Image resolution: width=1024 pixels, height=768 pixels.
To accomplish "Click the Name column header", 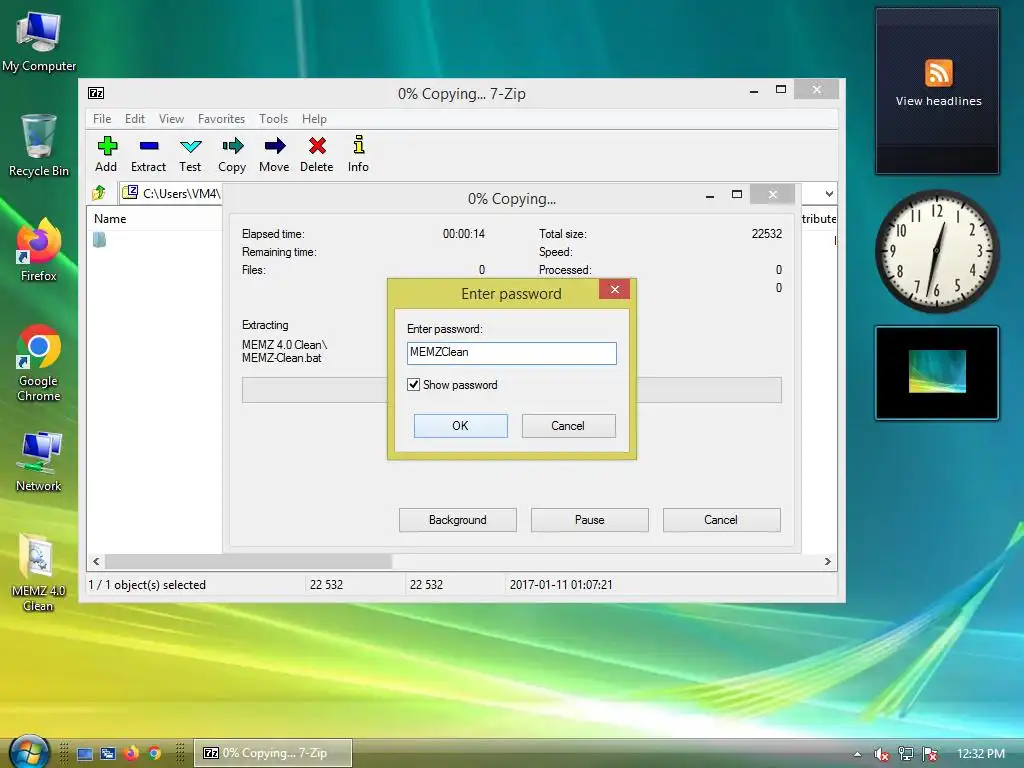I will (x=110, y=219).
